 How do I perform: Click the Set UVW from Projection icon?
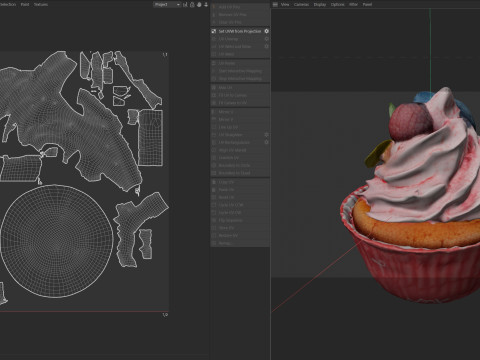pyautogui.click(x=214, y=31)
